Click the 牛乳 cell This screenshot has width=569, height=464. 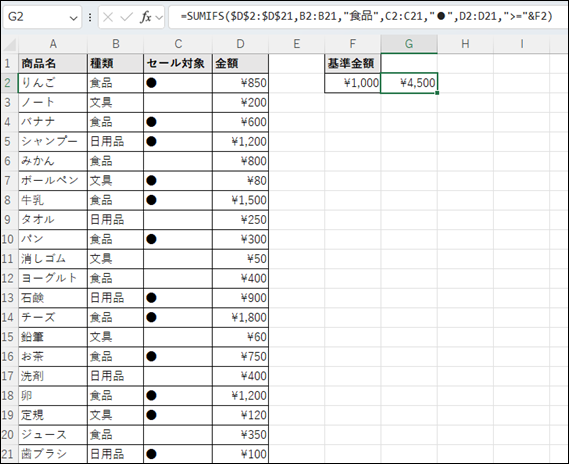(53, 200)
